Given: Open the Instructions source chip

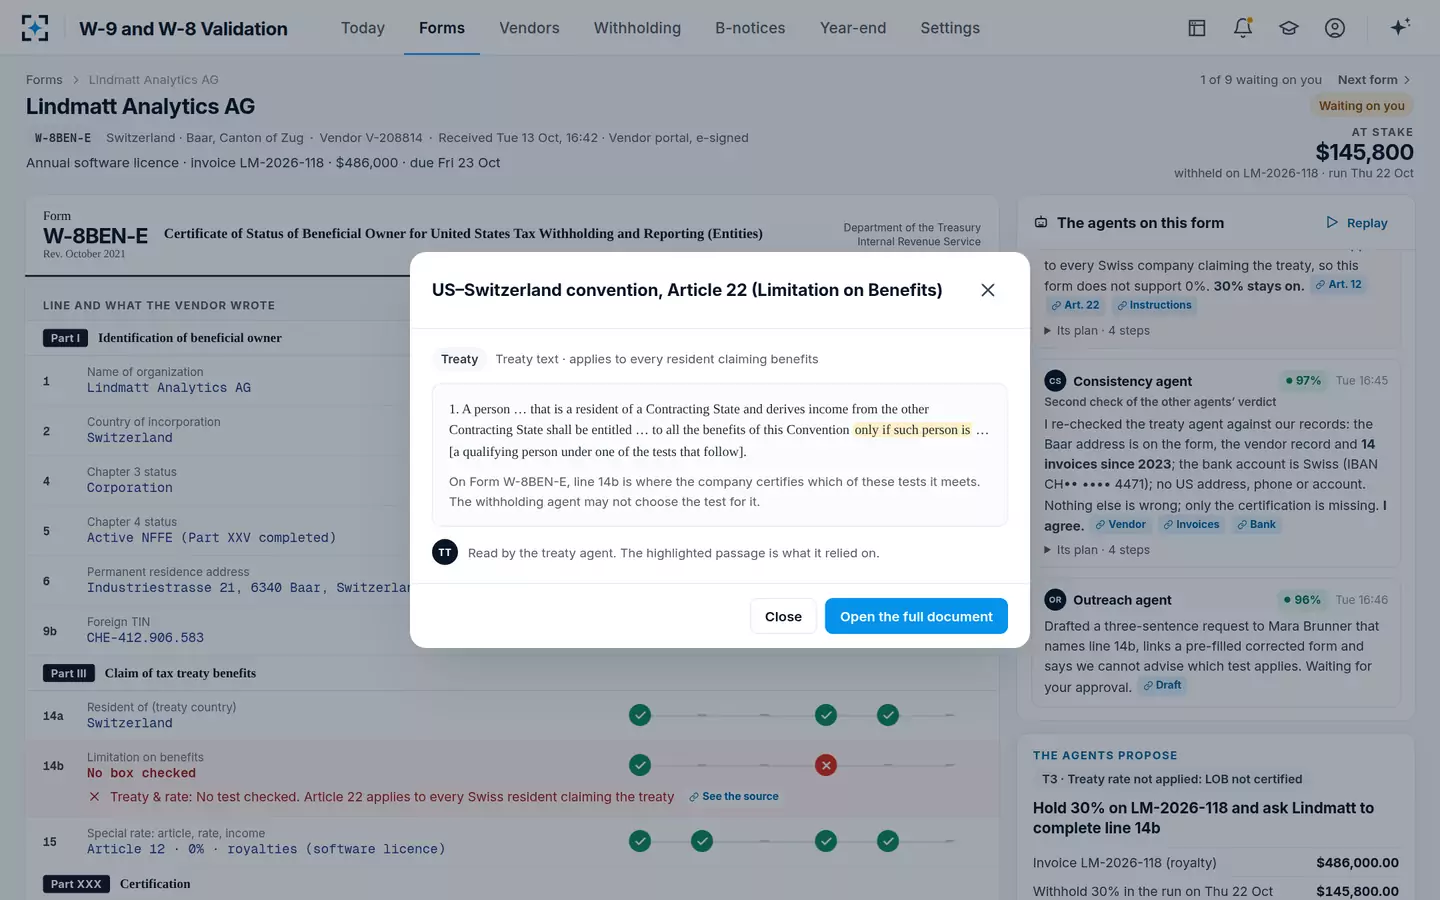Looking at the screenshot, I should [1154, 305].
